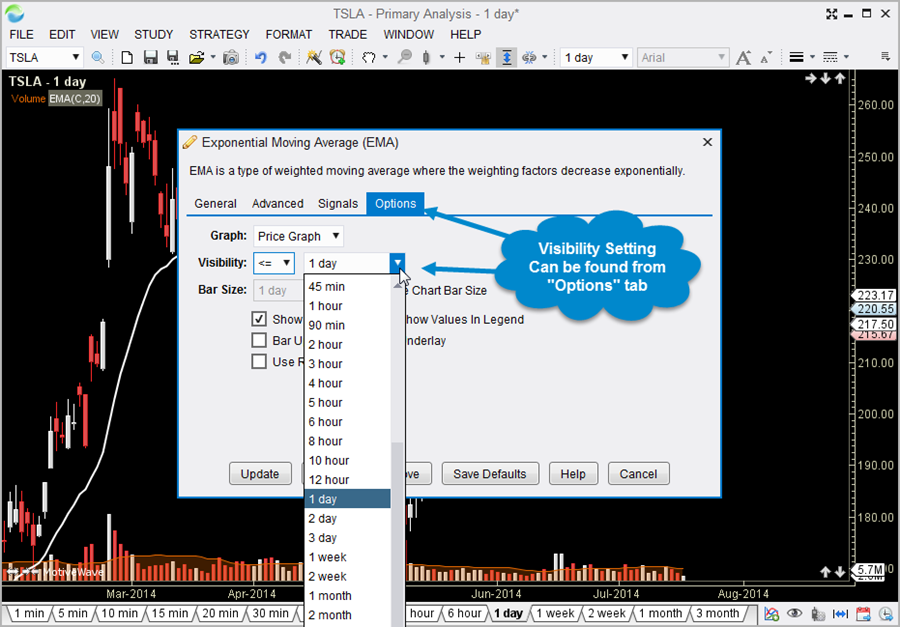Click the gray redo arrow icon
The height and width of the screenshot is (627, 900).
click(284, 57)
